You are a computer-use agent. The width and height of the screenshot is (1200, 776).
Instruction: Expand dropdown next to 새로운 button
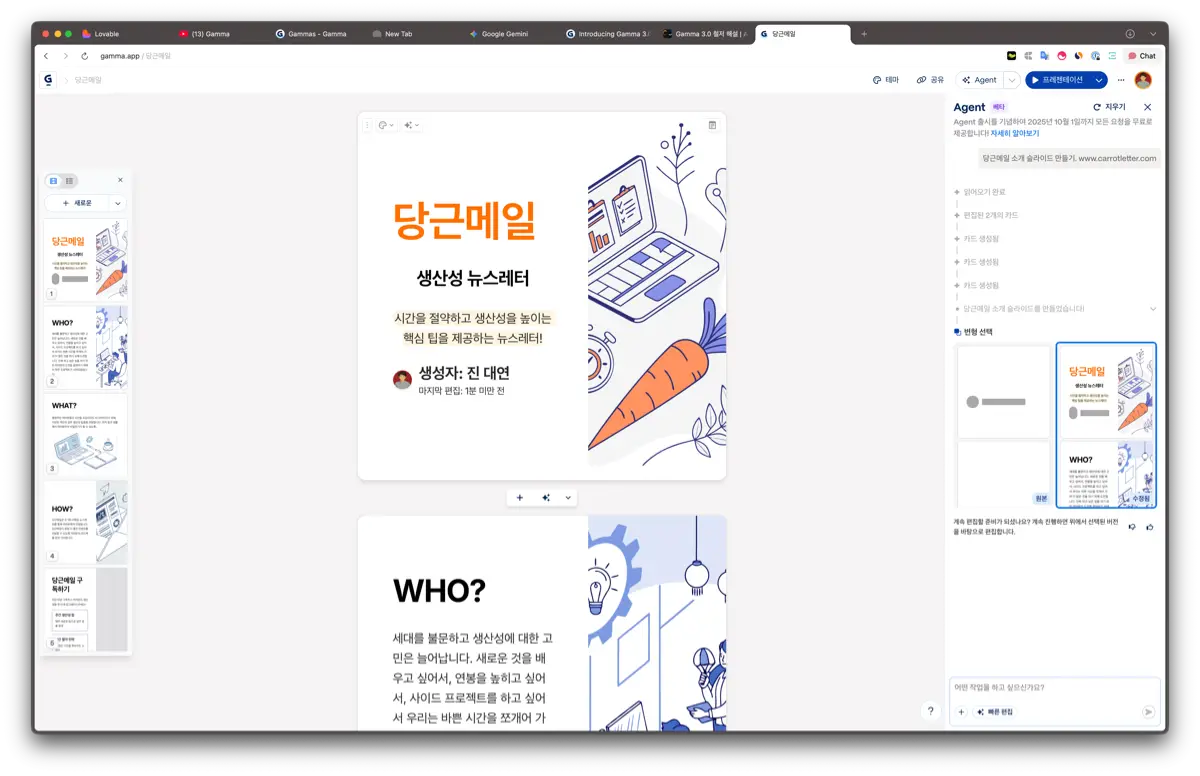pyautogui.click(x=118, y=203)
